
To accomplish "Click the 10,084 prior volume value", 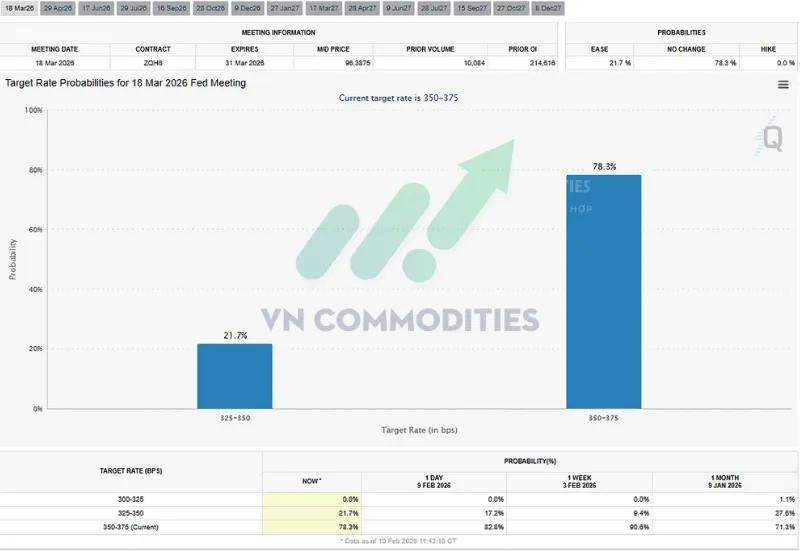I will (x=474, y=63).
